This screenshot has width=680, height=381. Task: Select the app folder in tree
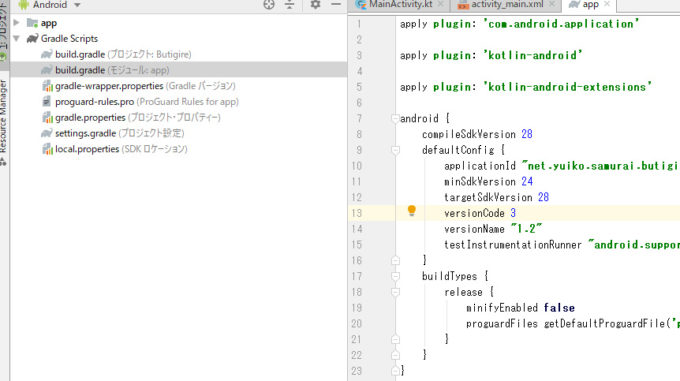point(49,23)
